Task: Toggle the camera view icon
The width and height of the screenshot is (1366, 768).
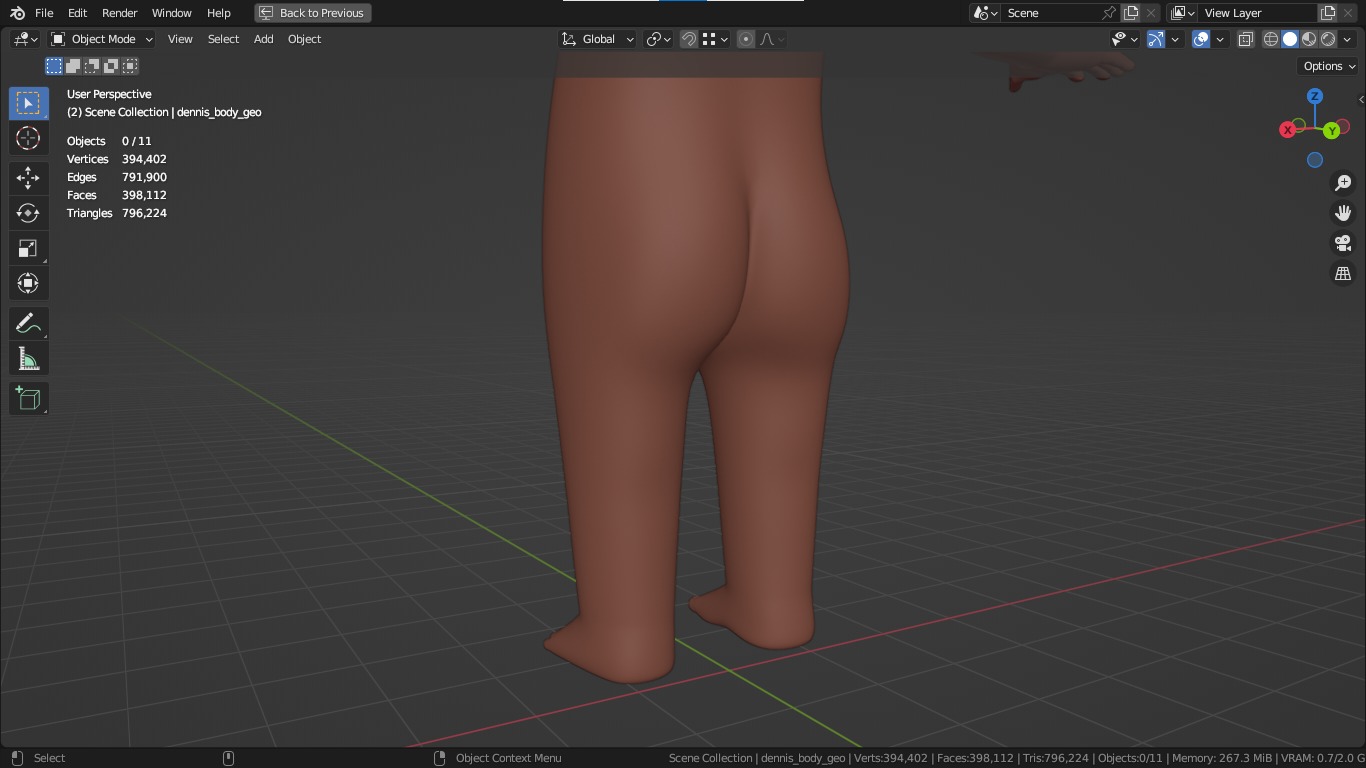Action: (1343, 243)
